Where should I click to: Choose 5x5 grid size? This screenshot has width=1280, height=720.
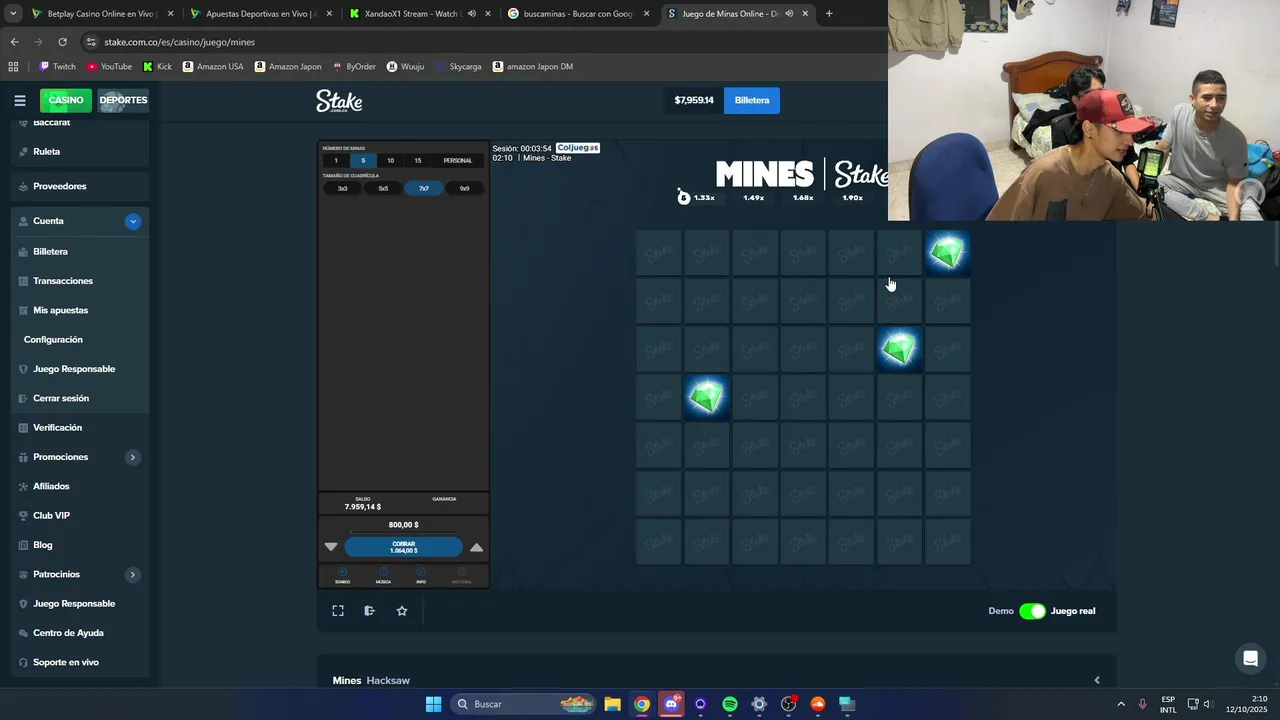(383, 188)
